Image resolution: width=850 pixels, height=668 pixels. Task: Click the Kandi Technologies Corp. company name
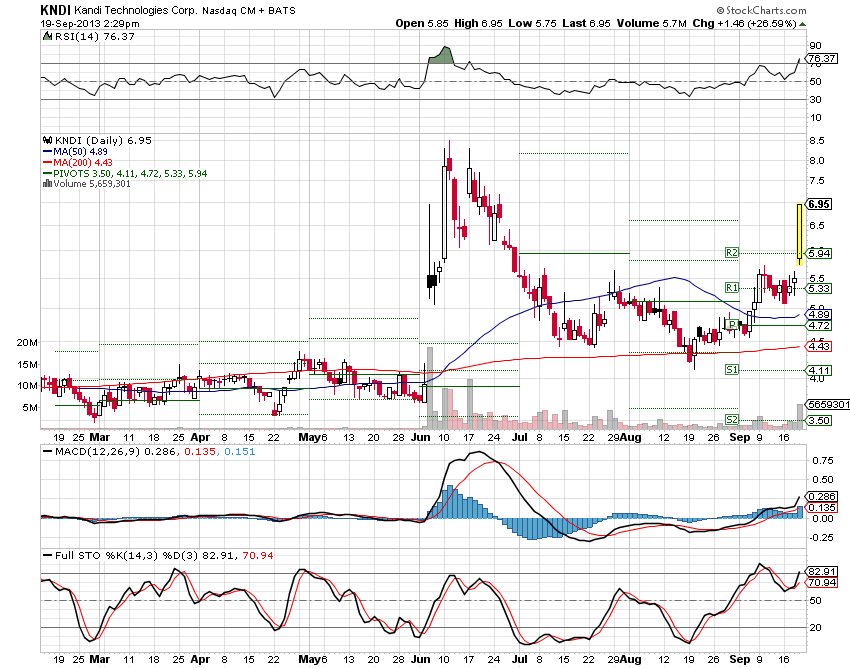[x=136, y=10]
